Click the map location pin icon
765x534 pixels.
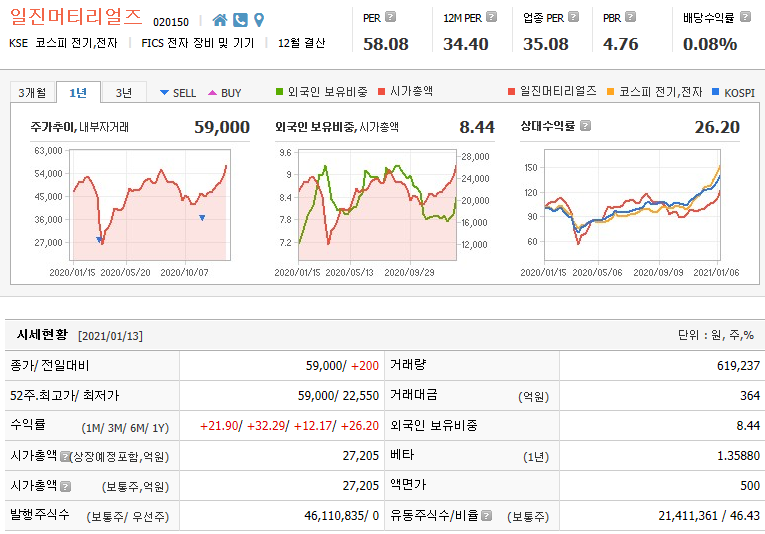[x=259, y=20]
